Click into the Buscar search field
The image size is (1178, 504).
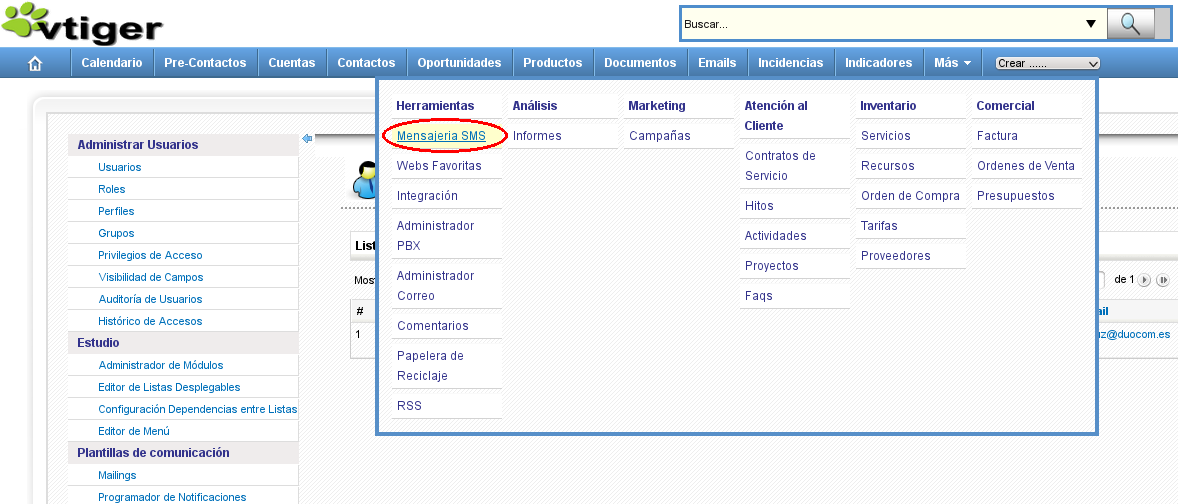[880, 24]
